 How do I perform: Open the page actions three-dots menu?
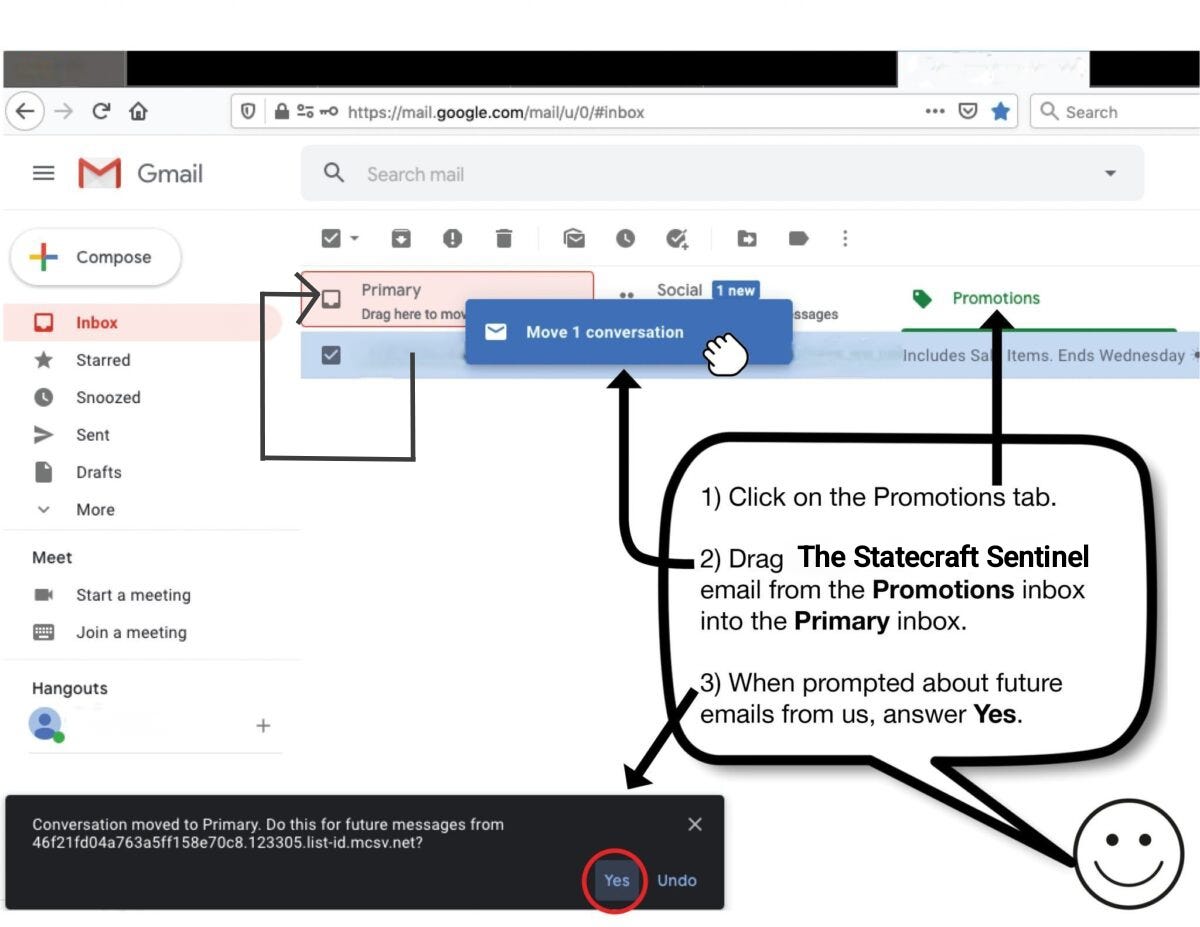click(x=935, y=112)
